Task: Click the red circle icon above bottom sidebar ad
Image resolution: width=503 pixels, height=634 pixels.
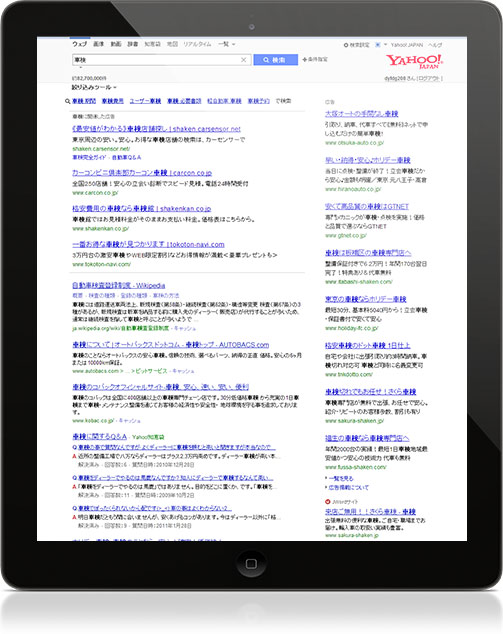Action: (328, 501)
